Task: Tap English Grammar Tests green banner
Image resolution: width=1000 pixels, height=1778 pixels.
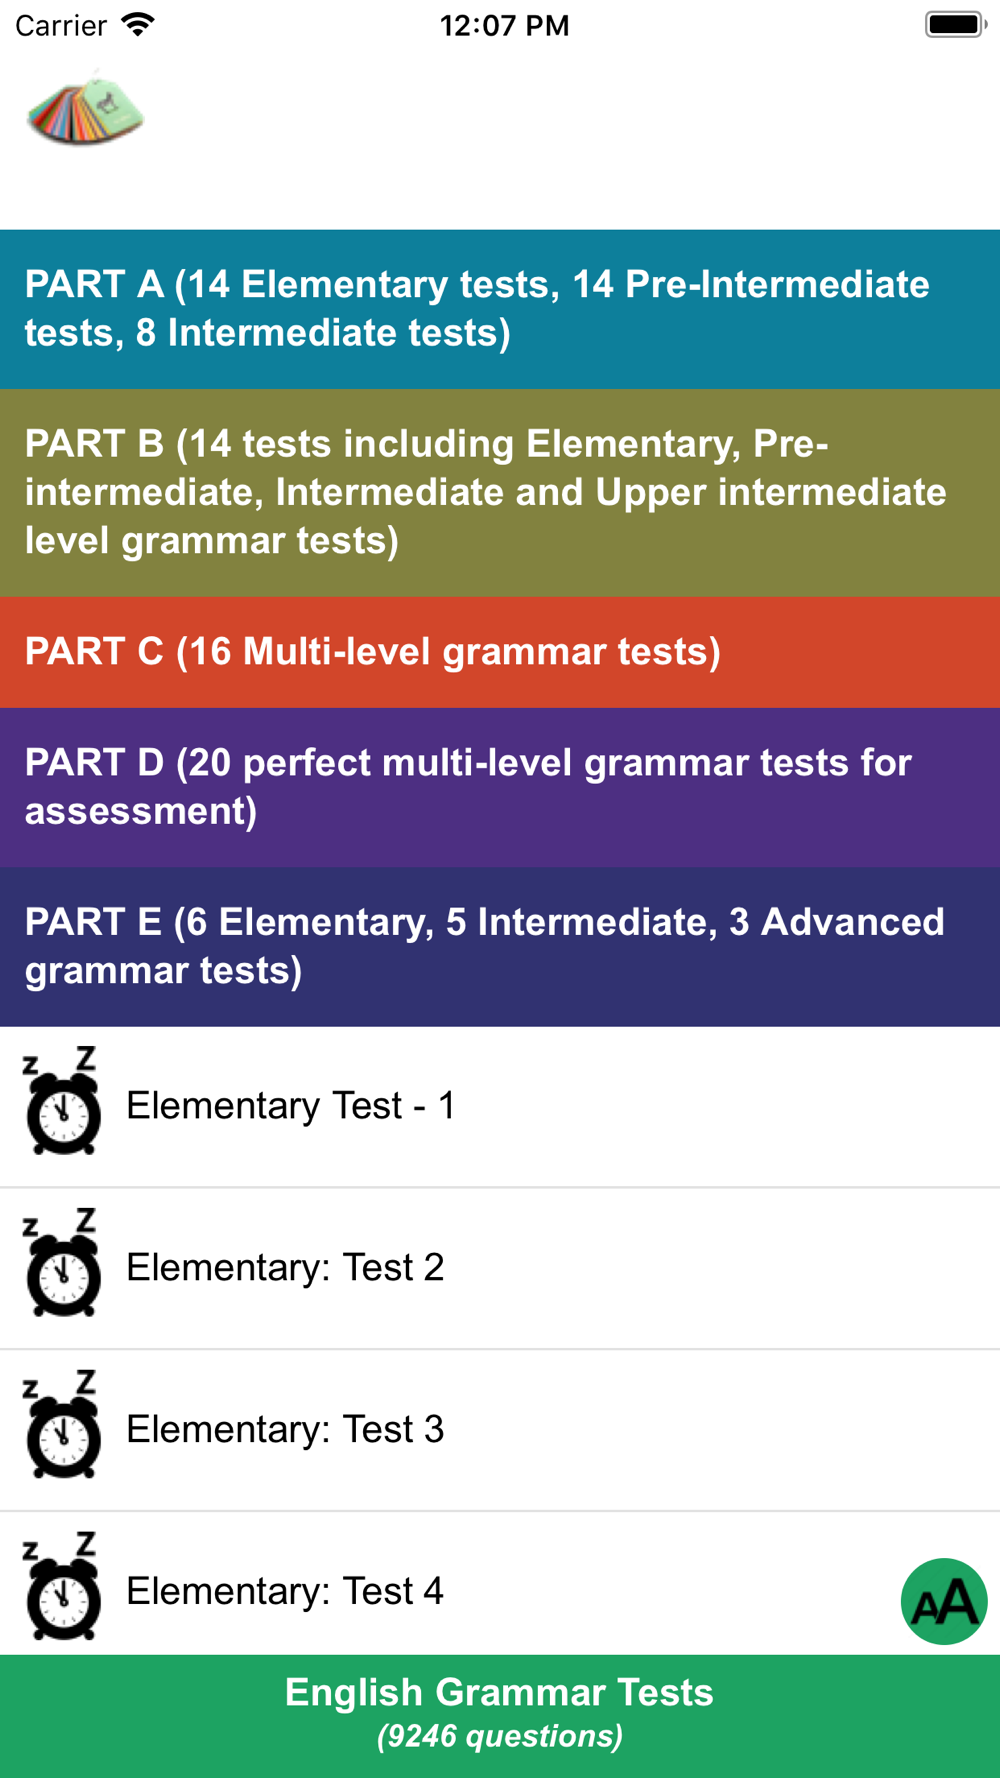Action: click(x=500, y=1716)
